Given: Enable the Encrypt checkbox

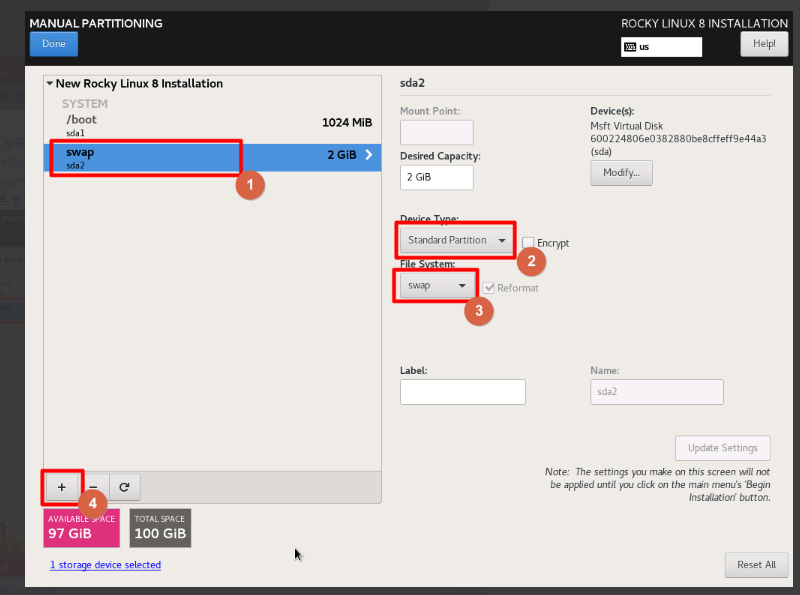Looking at the screenshot, I should click(528, 243).
